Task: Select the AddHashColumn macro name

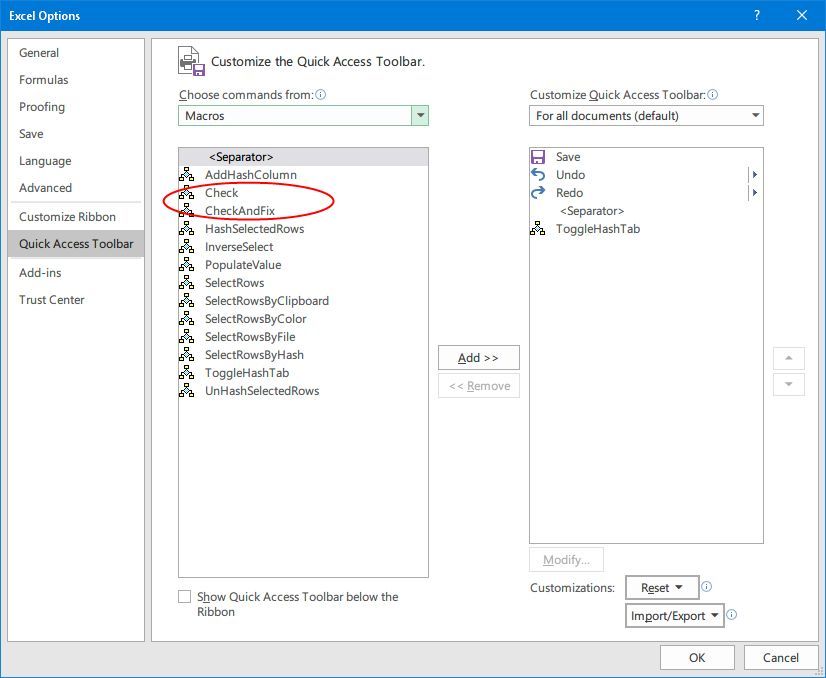Action: [251, 174]
